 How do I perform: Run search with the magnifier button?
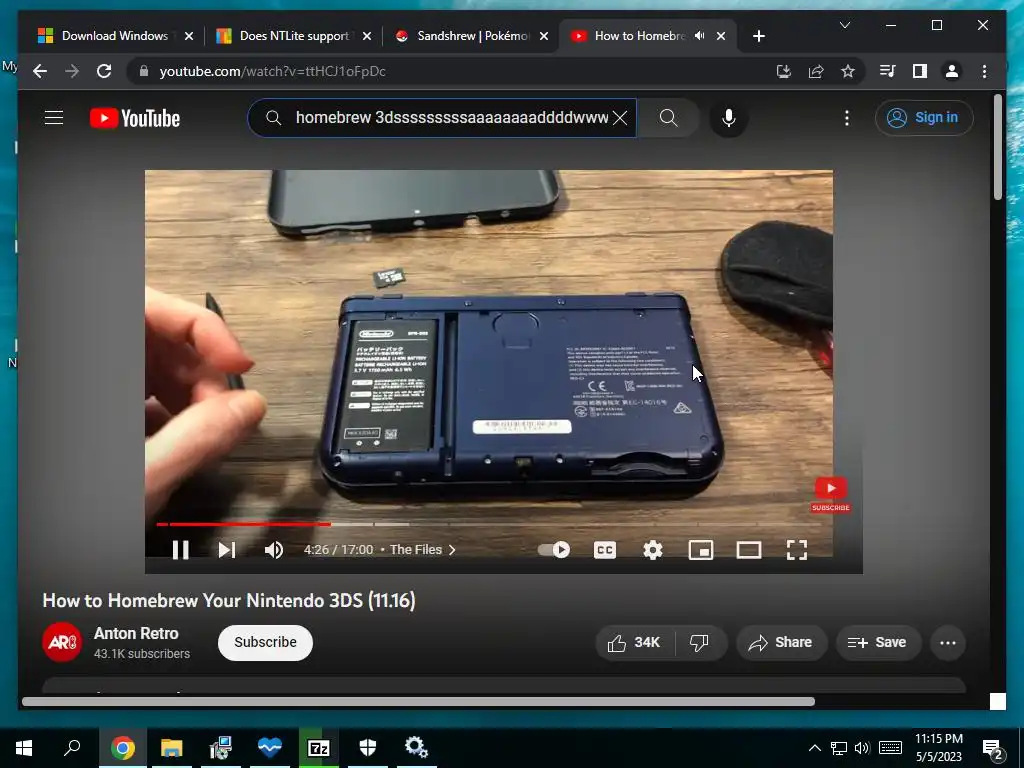click(x=668, y=118)
